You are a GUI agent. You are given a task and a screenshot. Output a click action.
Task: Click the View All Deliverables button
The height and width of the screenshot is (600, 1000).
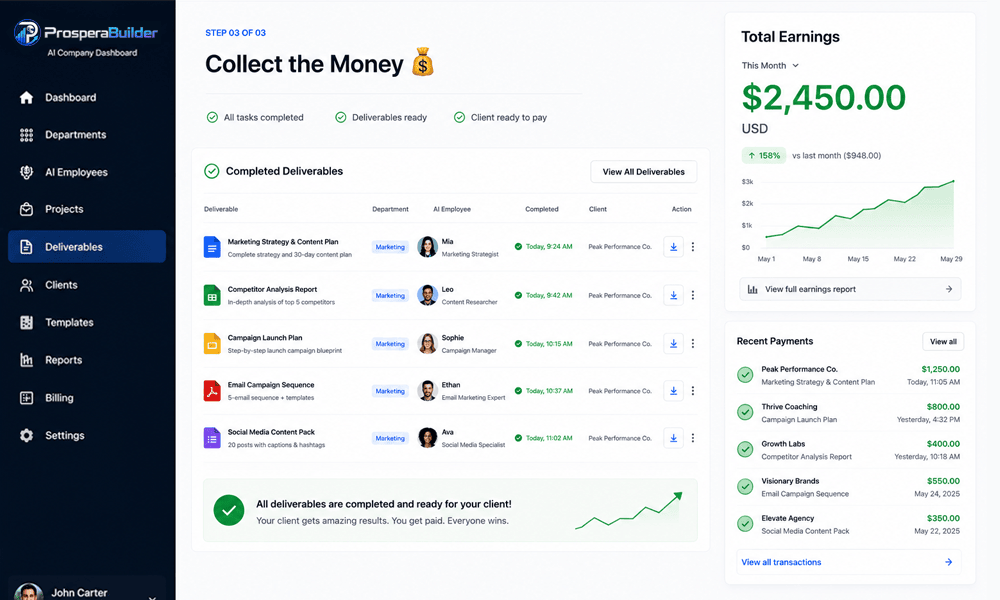(x=643, y=172)
